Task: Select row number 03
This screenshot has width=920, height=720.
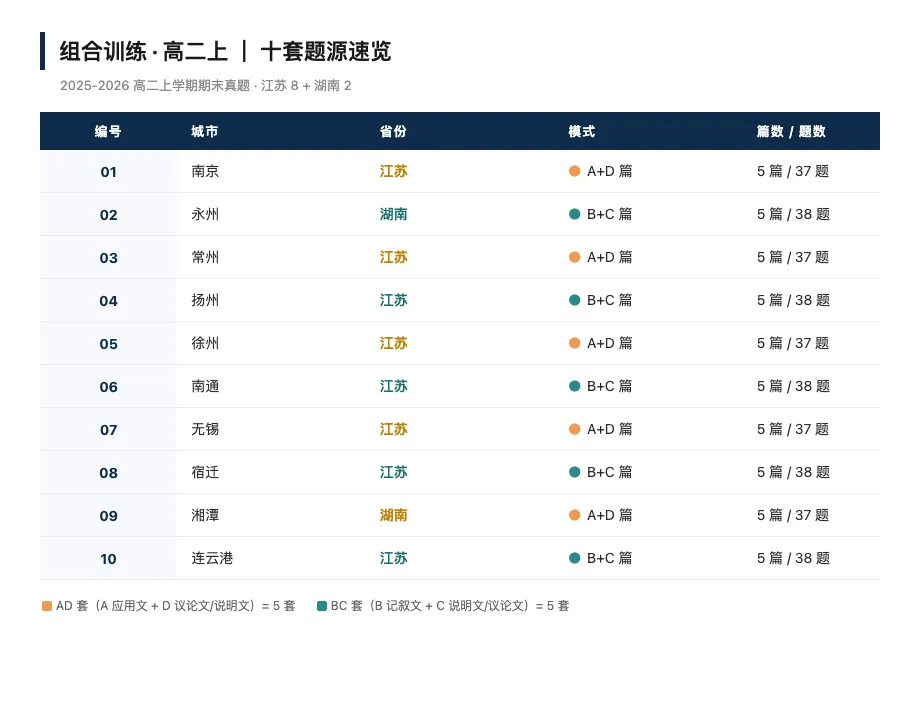Action: tap(109, 258)
